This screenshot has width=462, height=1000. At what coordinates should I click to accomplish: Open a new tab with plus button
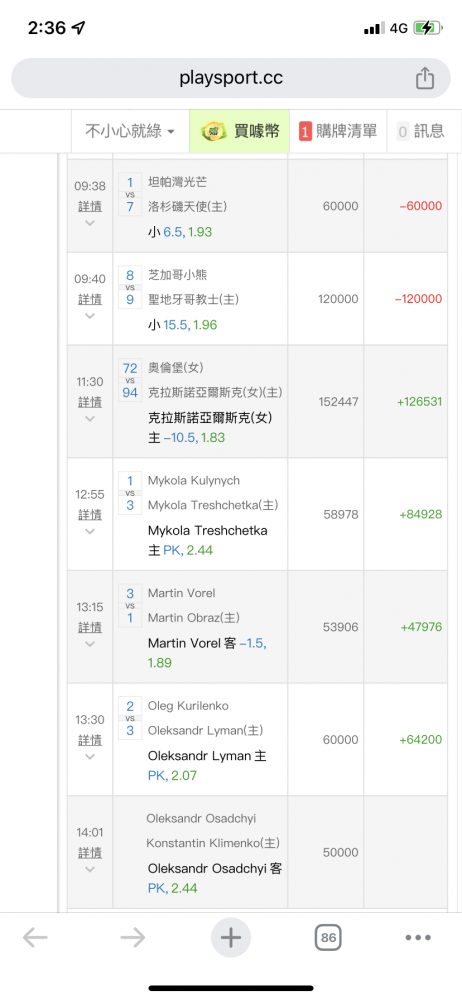click(231, 938)
